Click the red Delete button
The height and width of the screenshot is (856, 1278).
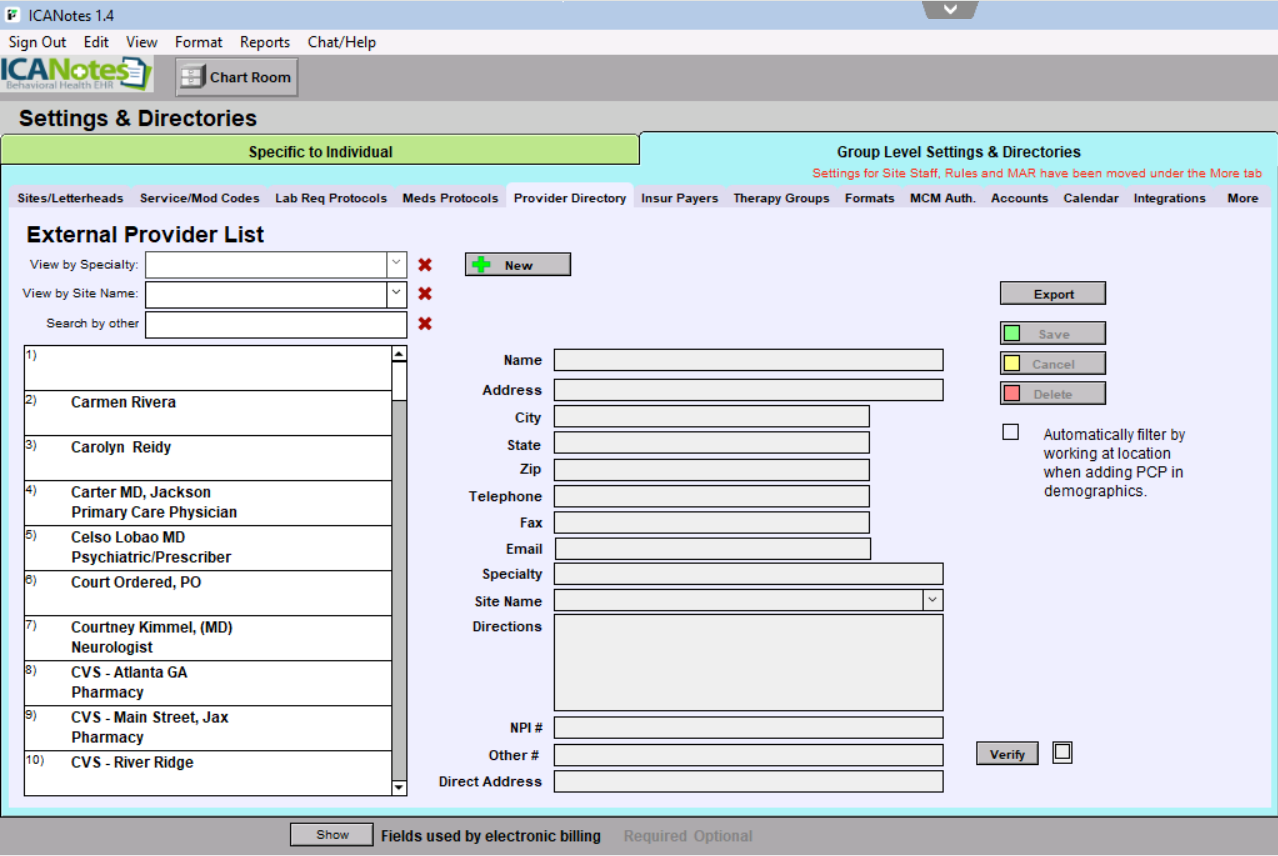(1052, 394)
